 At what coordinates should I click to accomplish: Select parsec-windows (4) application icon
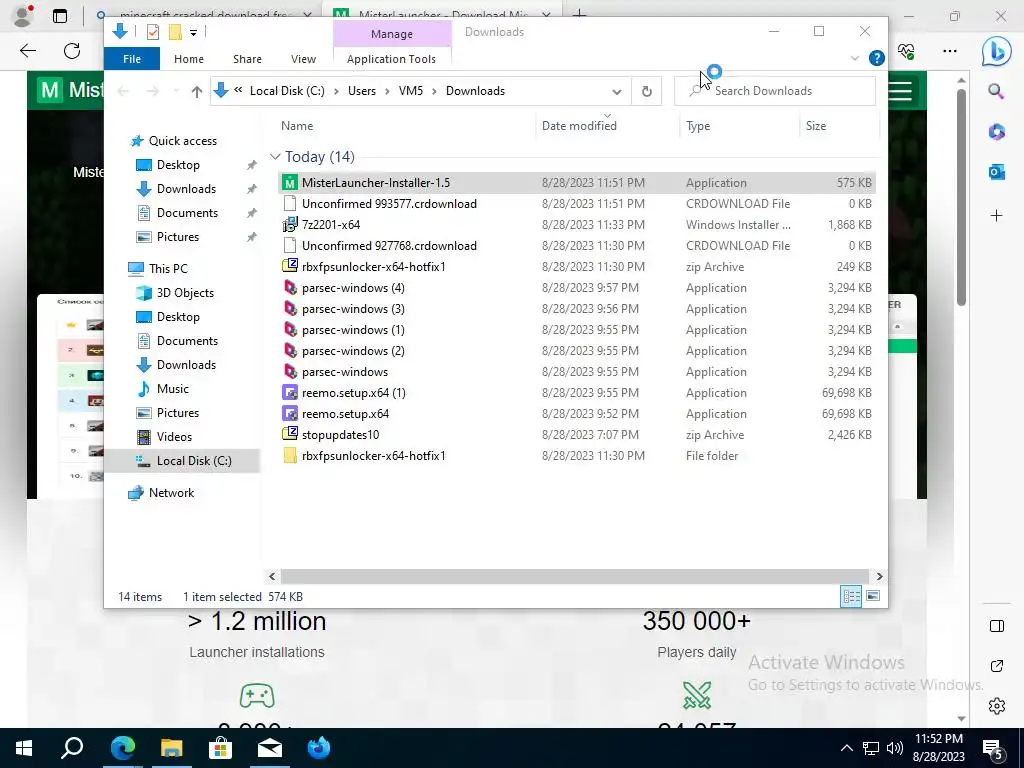tap(289, 287)
